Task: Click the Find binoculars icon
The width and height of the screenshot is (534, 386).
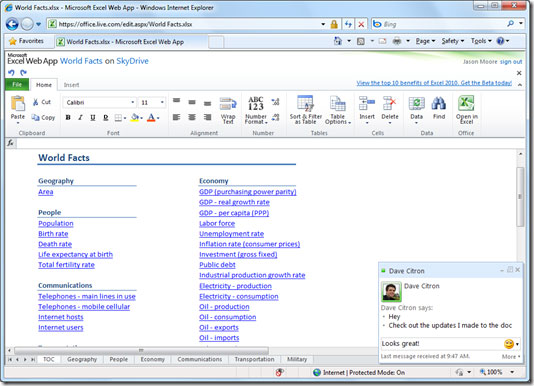Action: (x=439, y=103)
